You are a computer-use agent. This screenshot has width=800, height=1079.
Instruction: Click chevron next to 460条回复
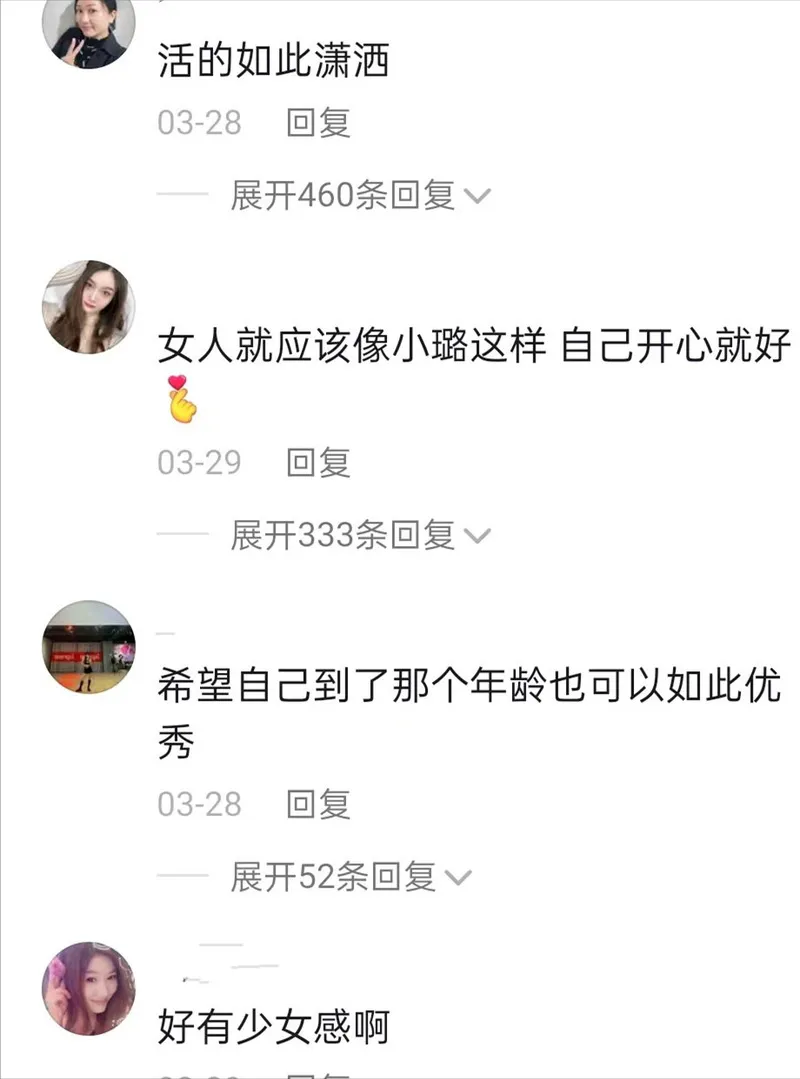pos(477,197)
